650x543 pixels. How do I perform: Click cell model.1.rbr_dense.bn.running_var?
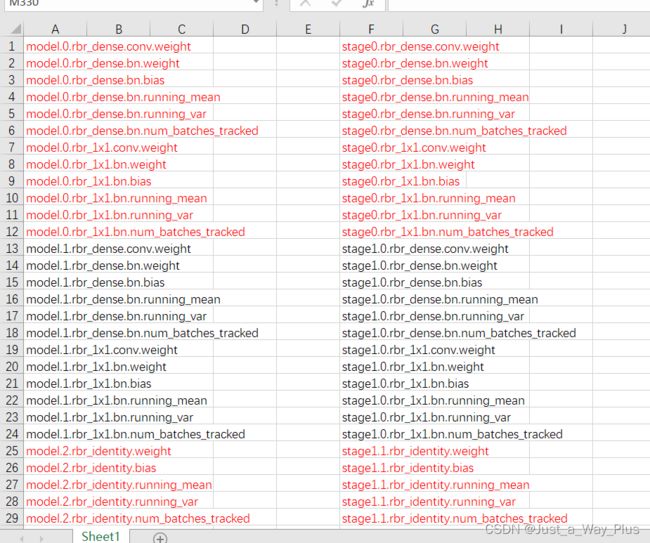(x=116, y=316)
